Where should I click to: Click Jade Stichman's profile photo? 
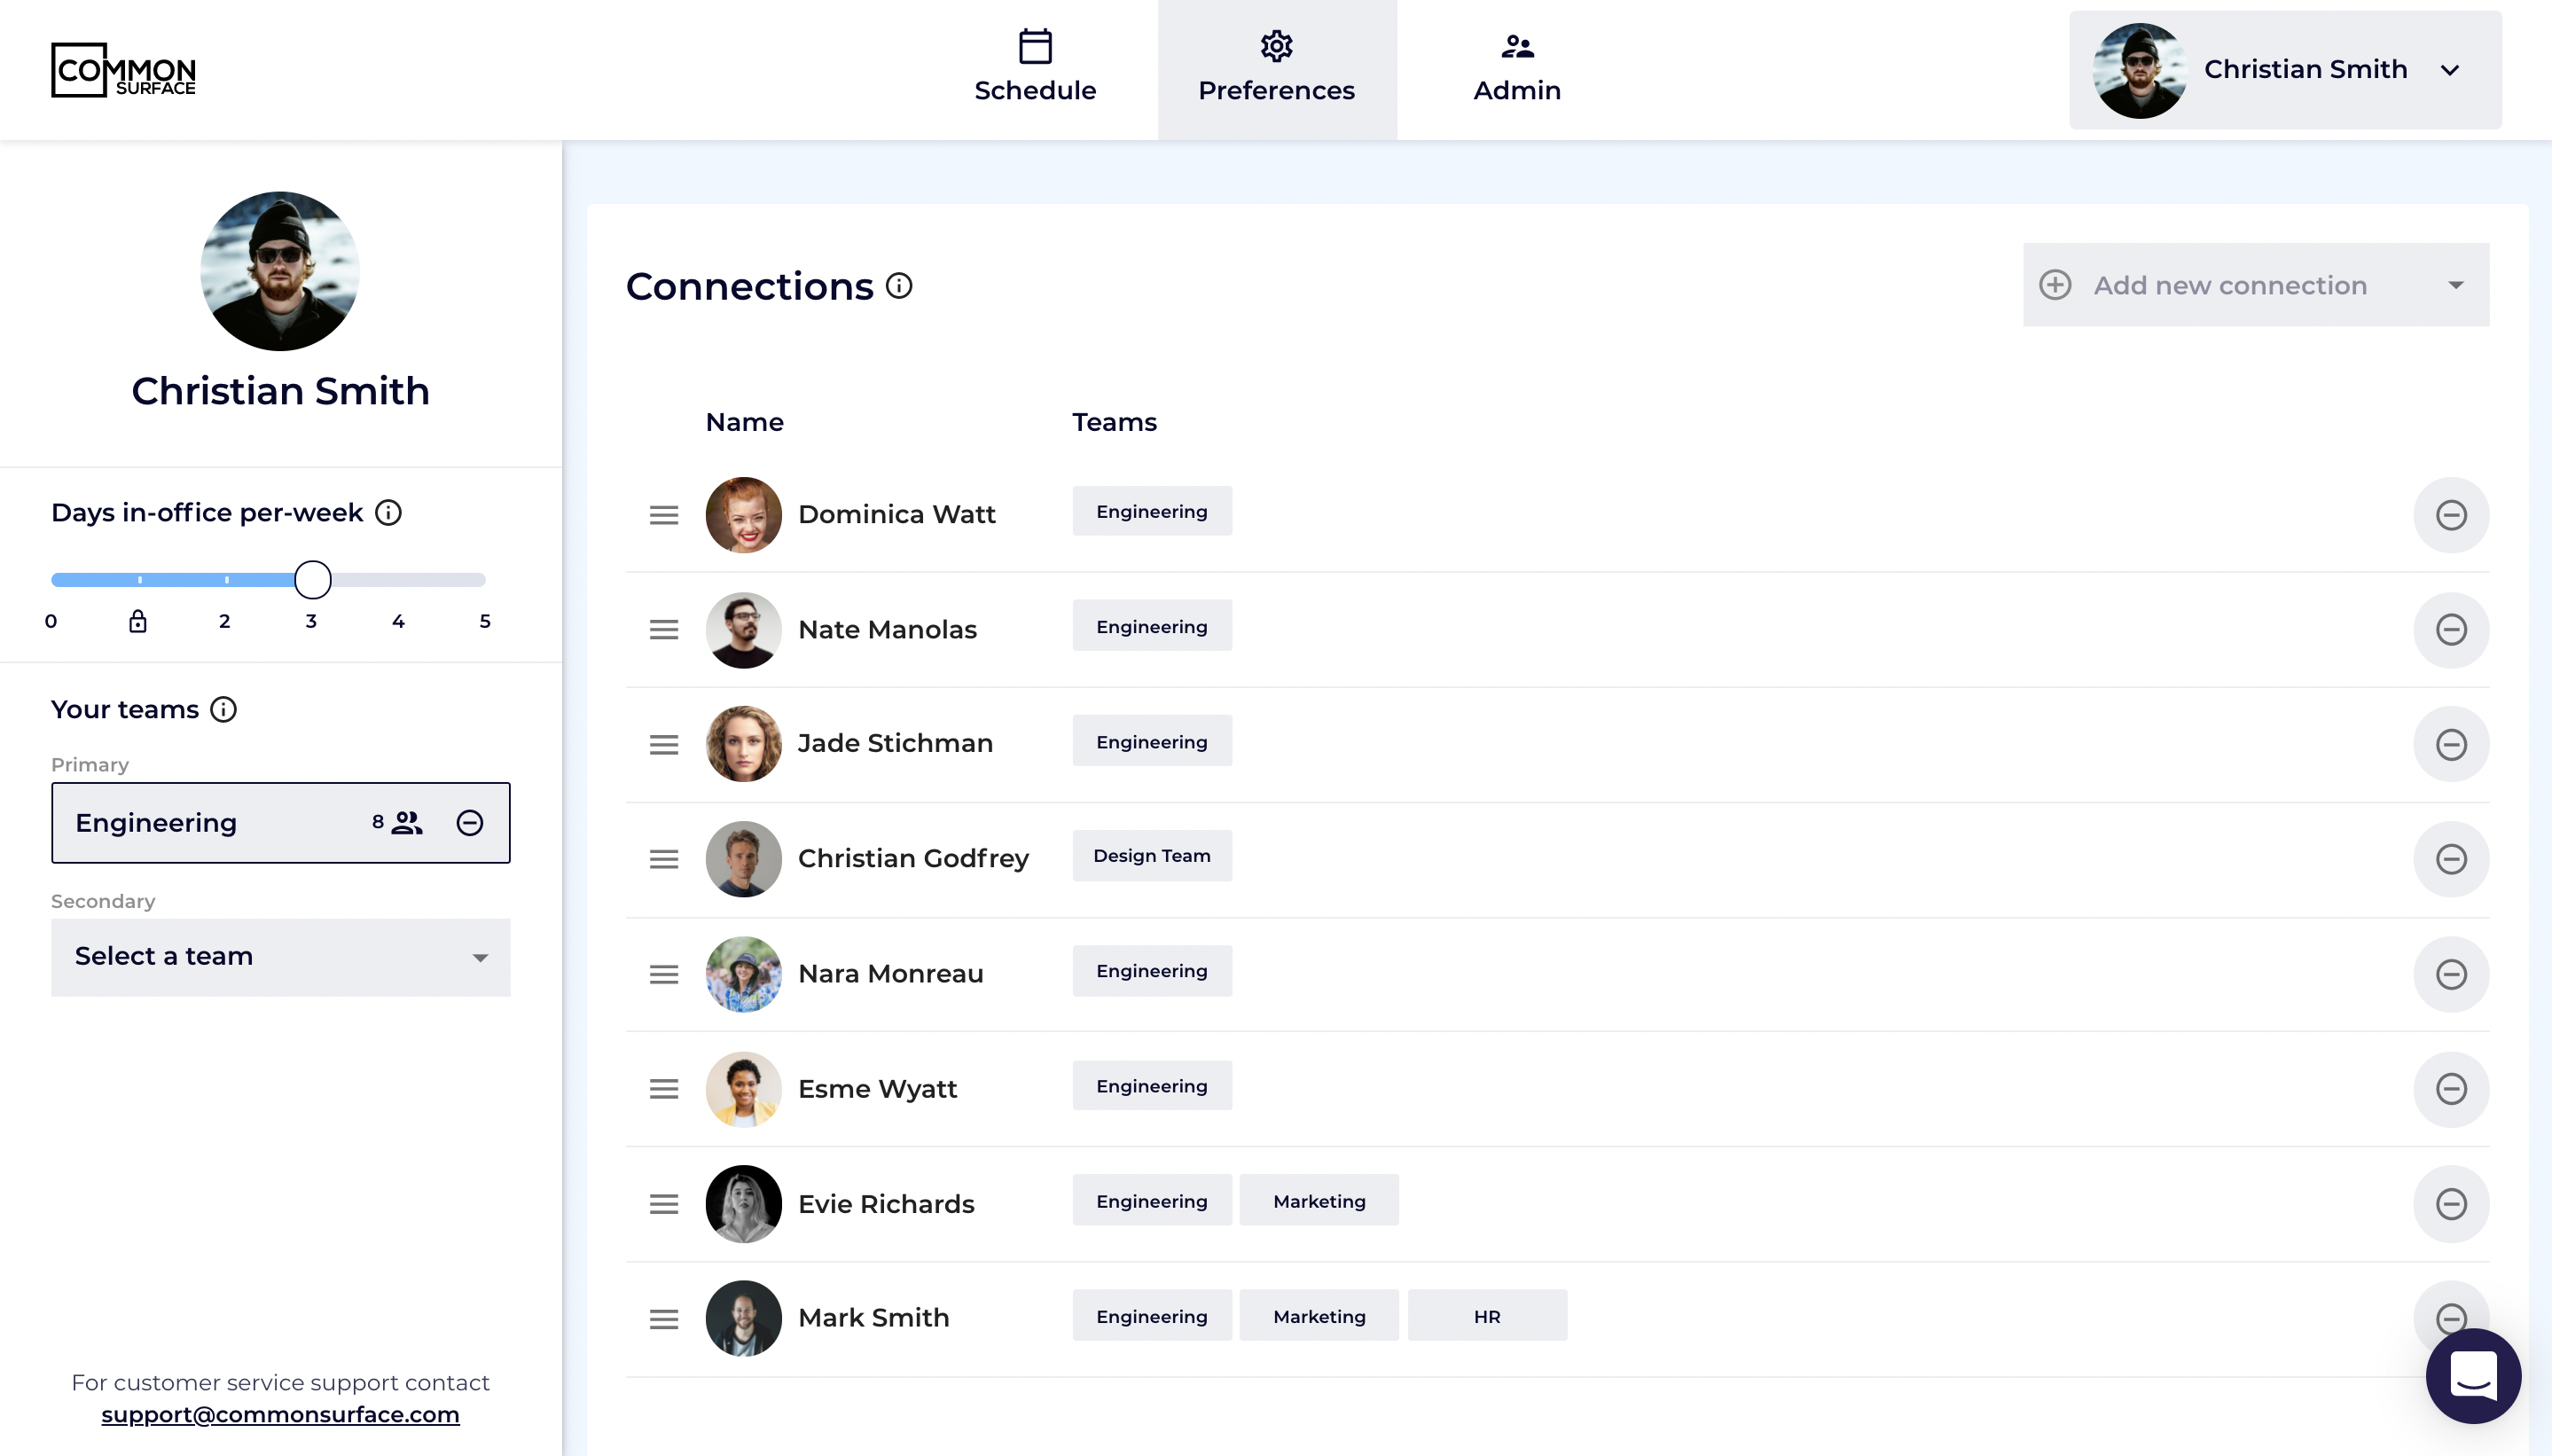click(x=743, y=744)
